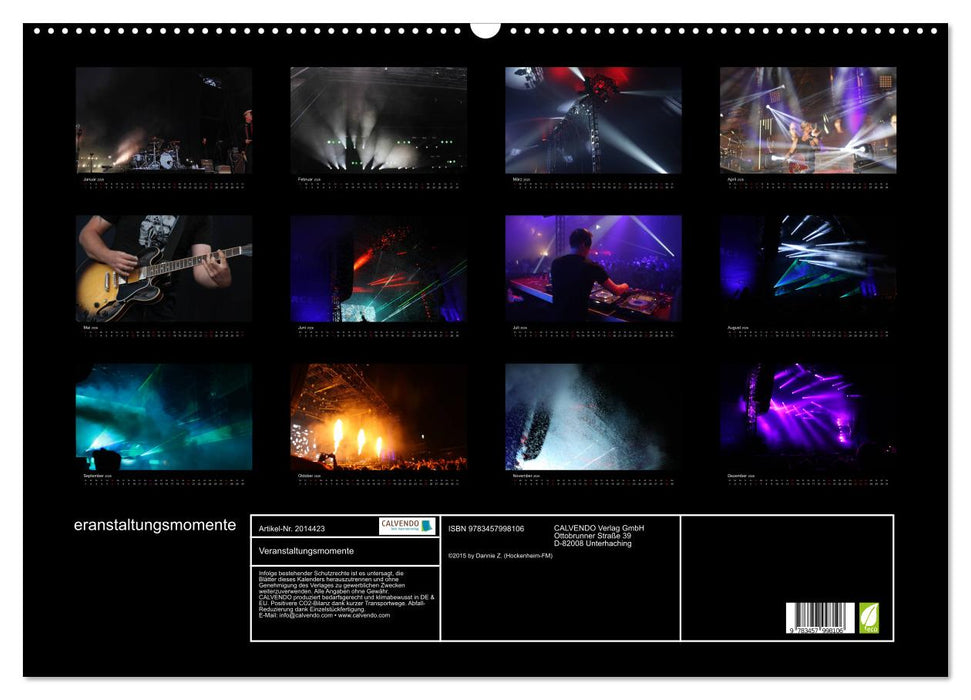
Task: Select the March red lighting truss photo
Action: [593, 120]
